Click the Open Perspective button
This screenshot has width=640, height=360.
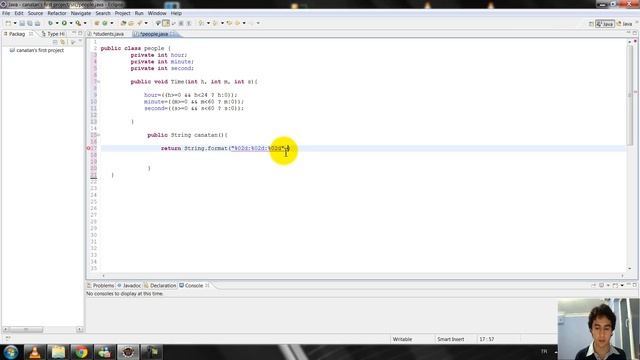pyautogui.click(x=591, y=24)
